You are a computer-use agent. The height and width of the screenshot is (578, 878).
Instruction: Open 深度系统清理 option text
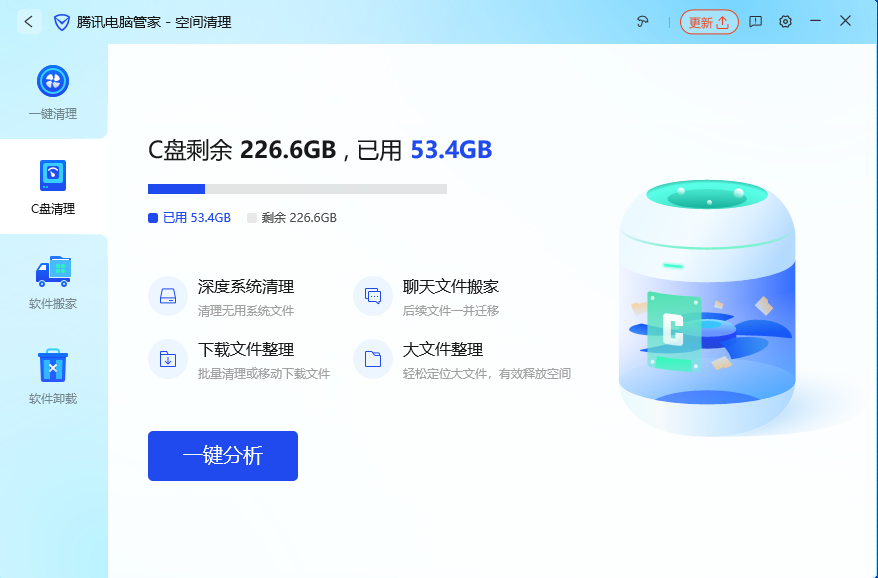tap(246, 287)
